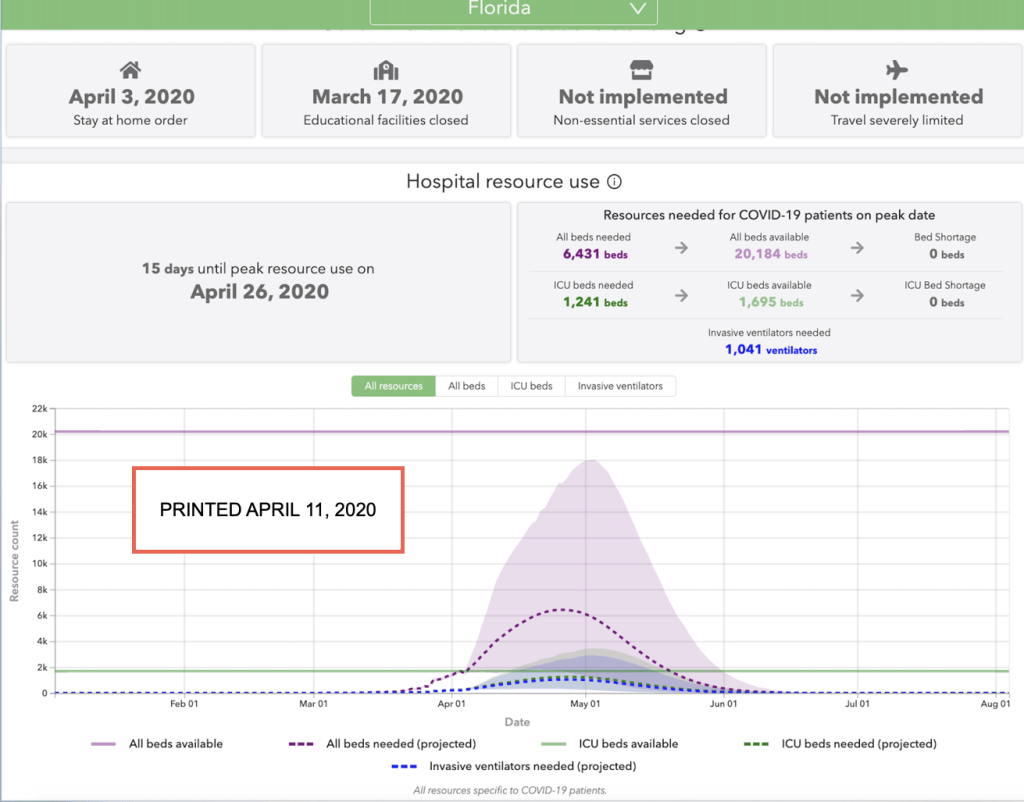1024x802 pixels.
Task: Click the house icon above April 3, 2020
Action: click(130, 70)
